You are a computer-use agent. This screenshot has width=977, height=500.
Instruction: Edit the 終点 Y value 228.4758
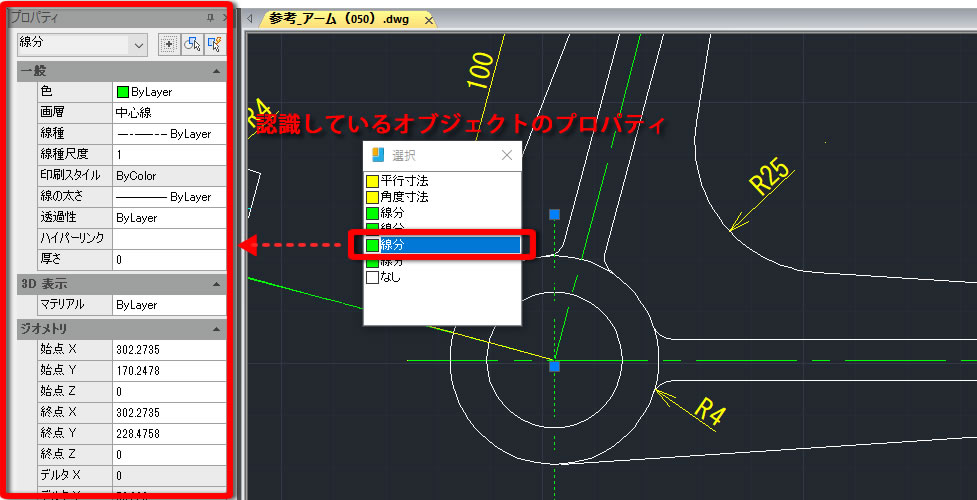pyautogui.click(x=169, y=433)
